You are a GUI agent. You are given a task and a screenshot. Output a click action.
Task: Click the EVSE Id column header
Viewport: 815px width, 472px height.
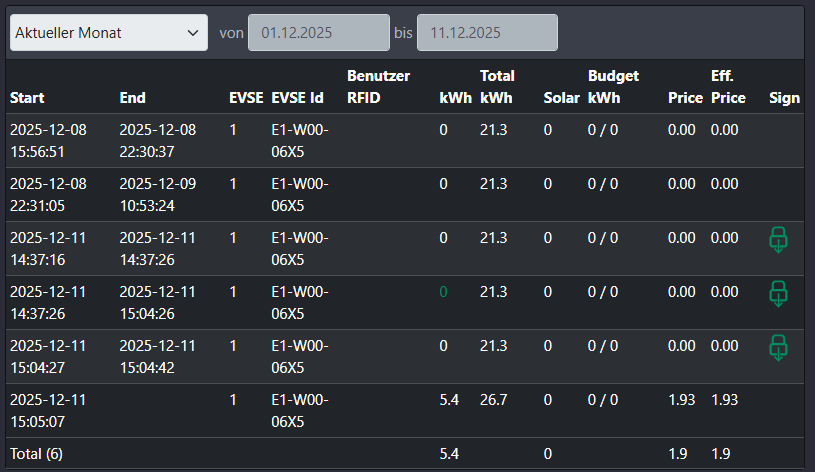(297, 98)
